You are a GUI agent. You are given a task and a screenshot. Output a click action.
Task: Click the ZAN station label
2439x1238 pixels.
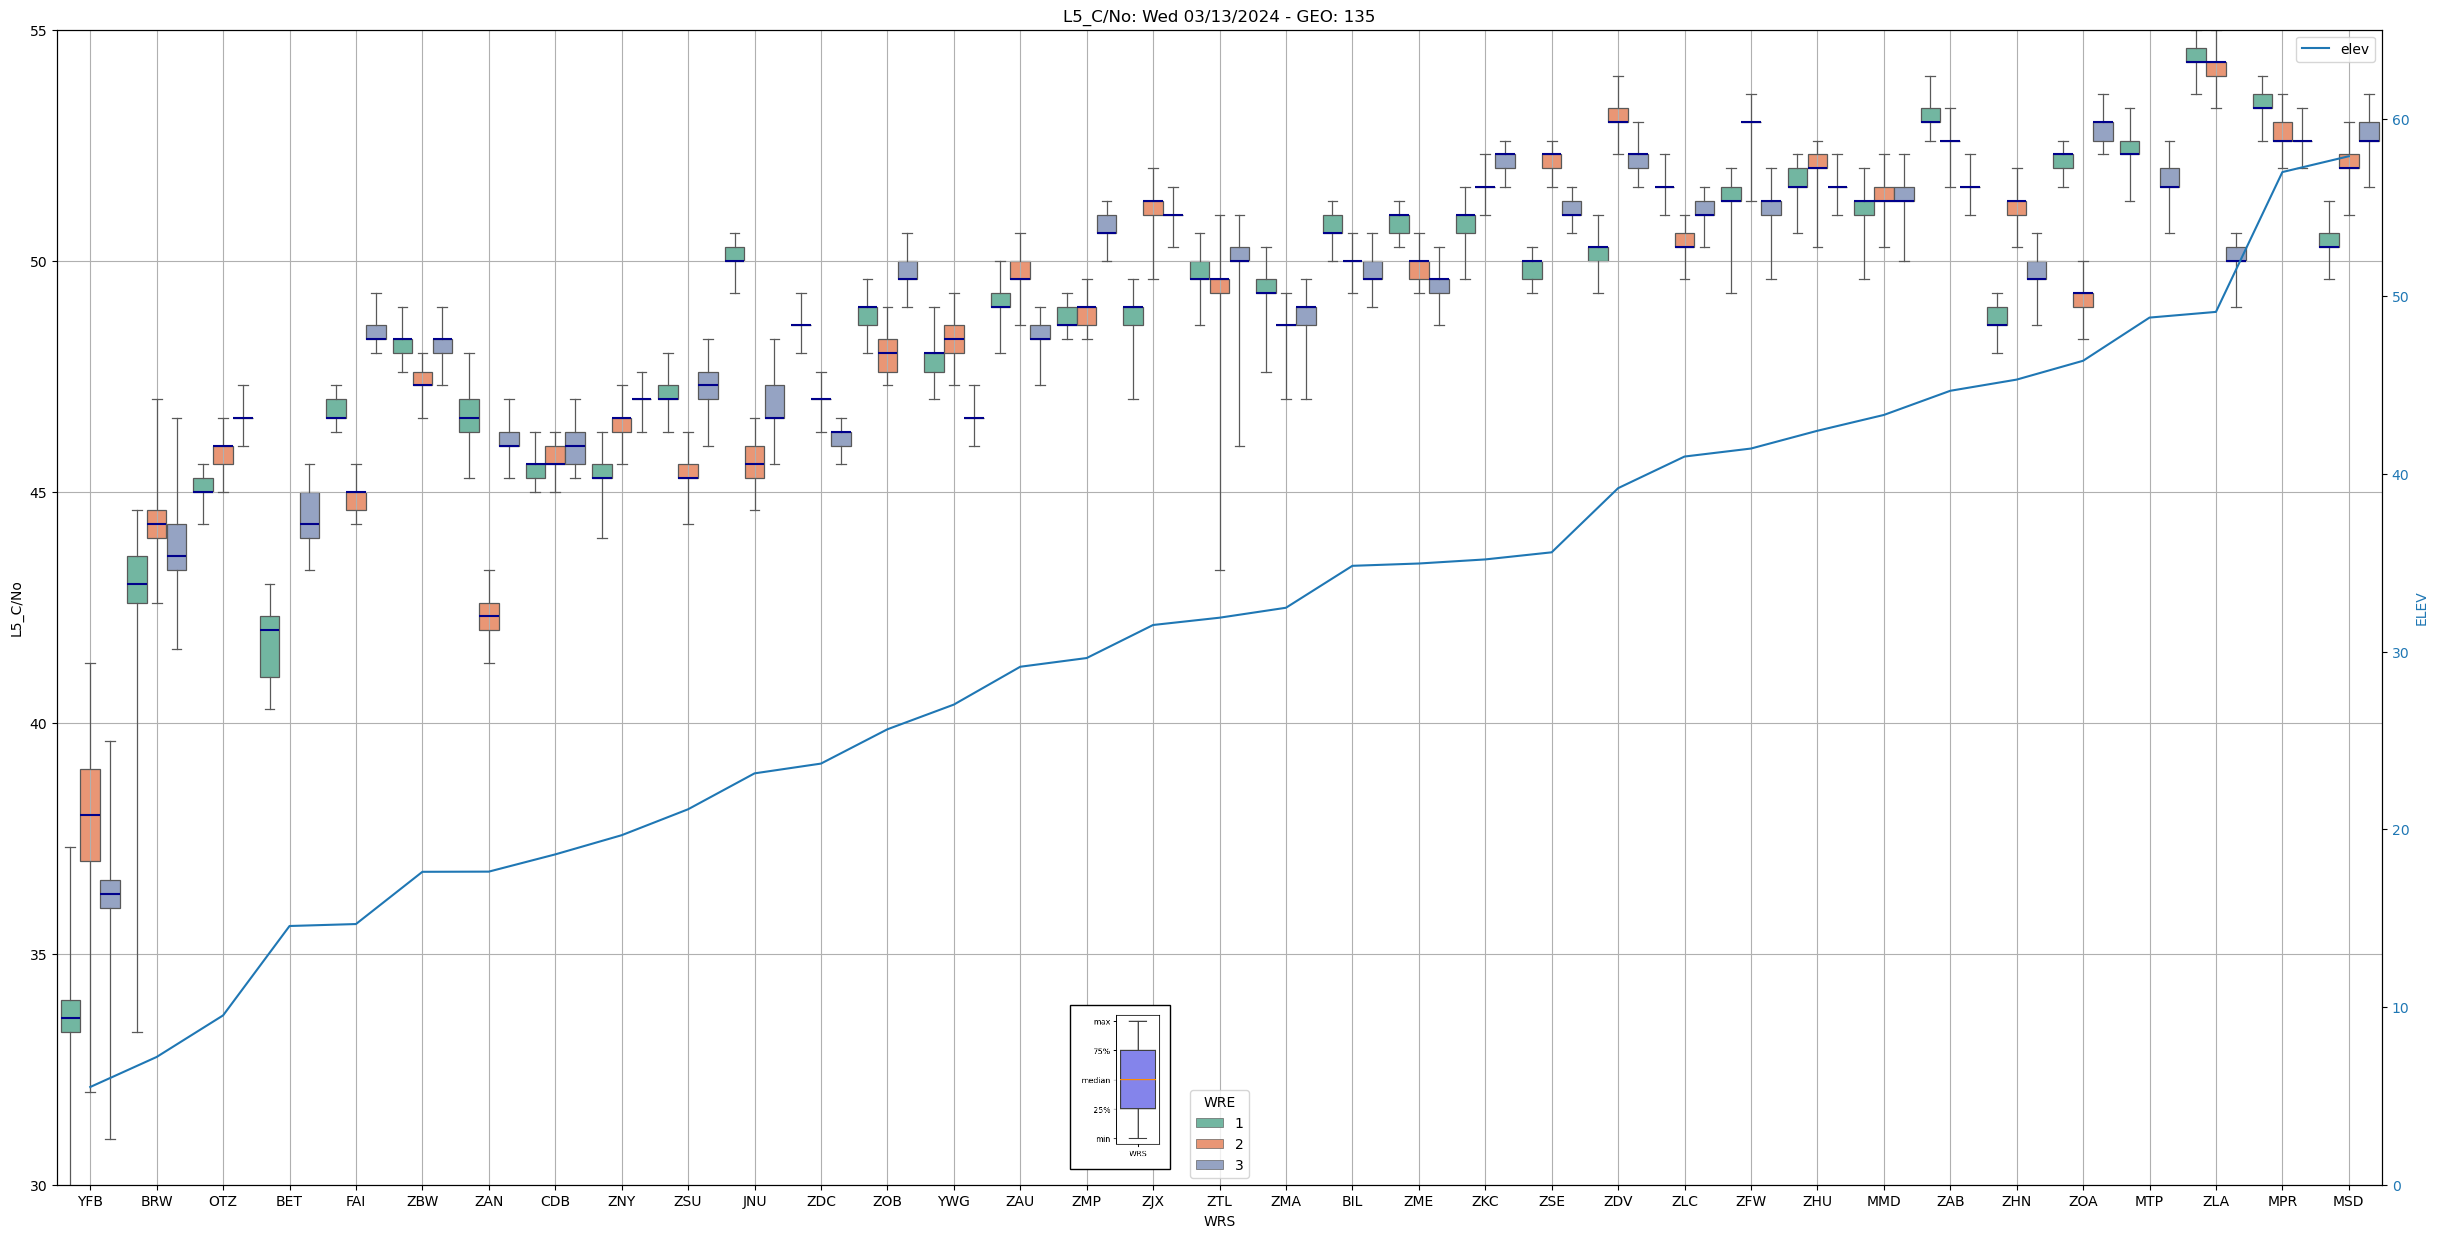click(489, 1201)
